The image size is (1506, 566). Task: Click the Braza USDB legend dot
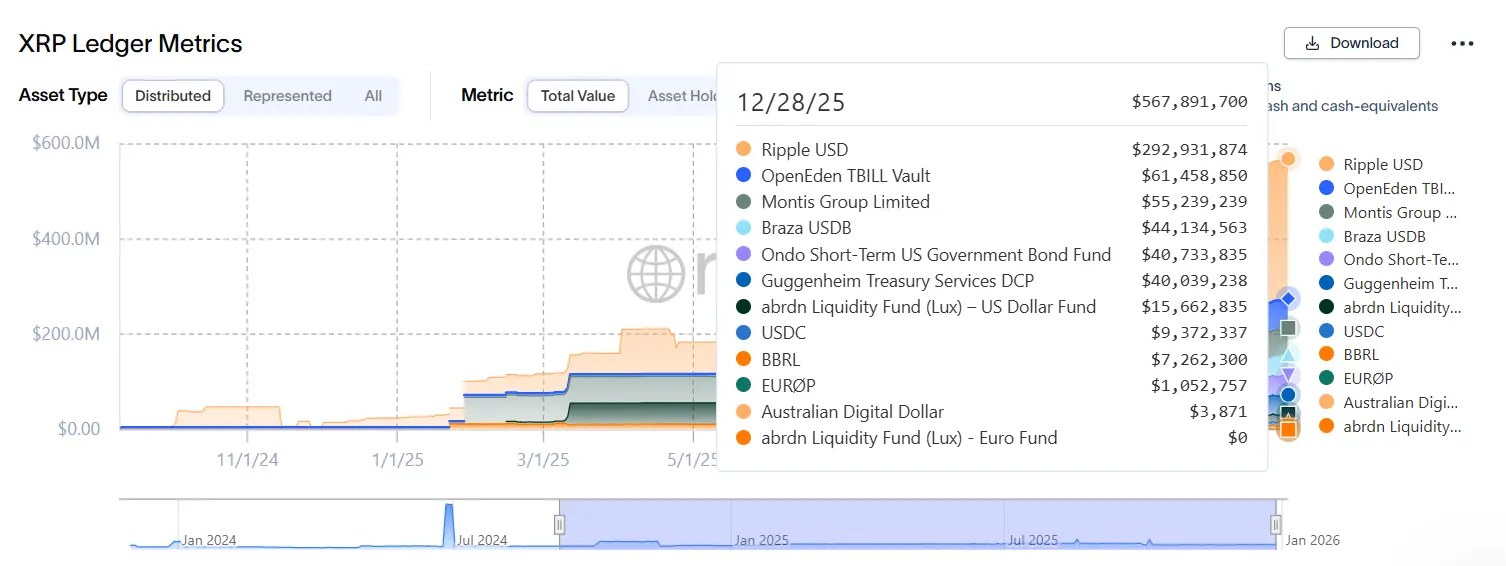click(x=1327, y=236)
